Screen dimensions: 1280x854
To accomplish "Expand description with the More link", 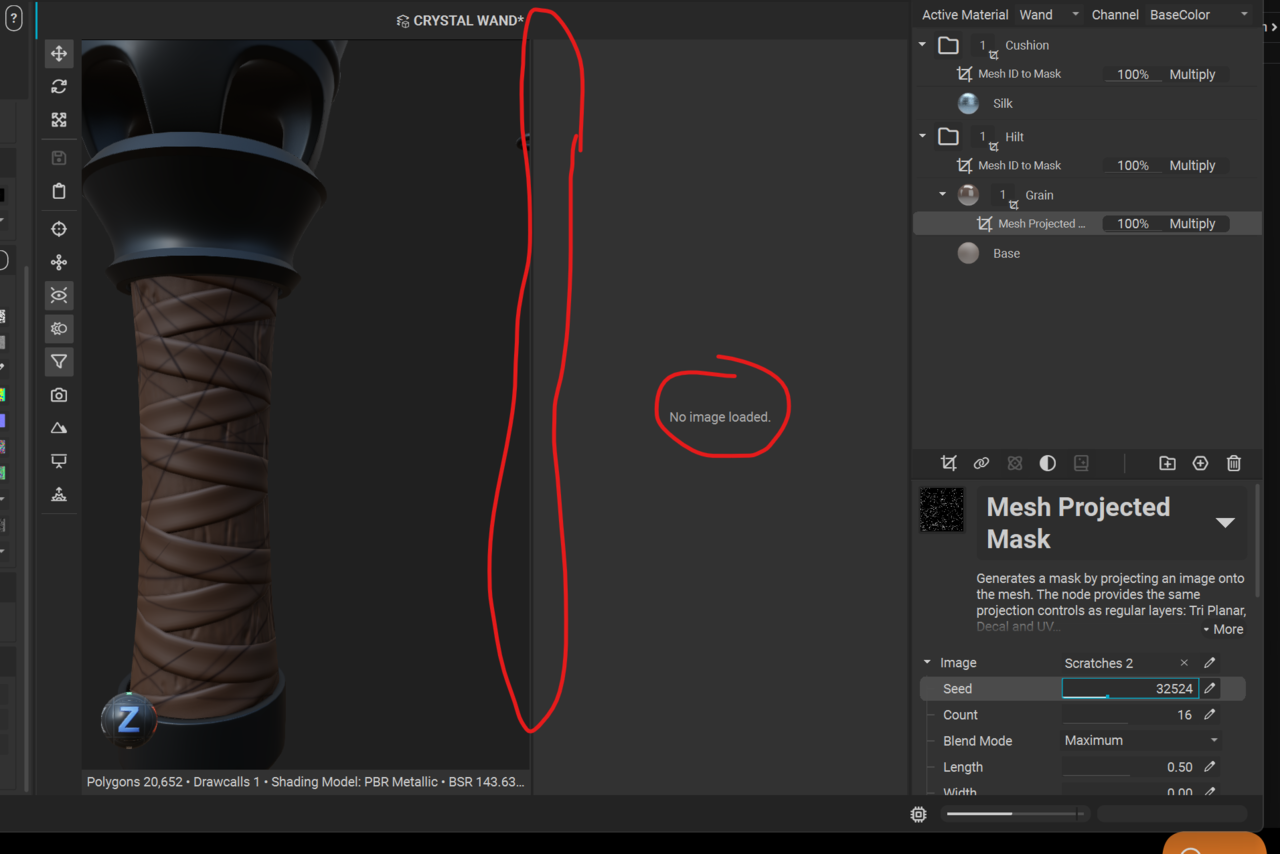I will 1223,629.
